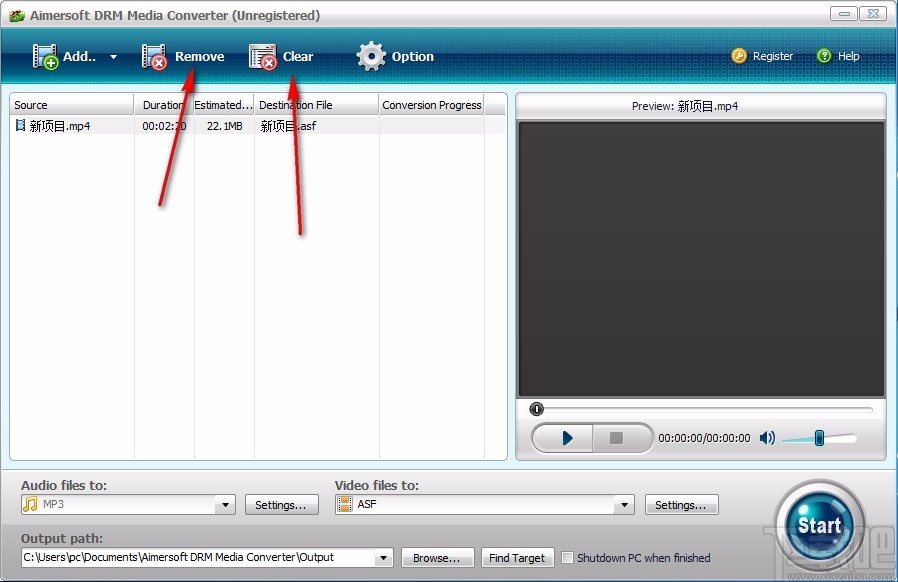Image resolution: width=898 pixels, height=582 pixels.
Task: Clear the conversion list
Action: [283, 56]
